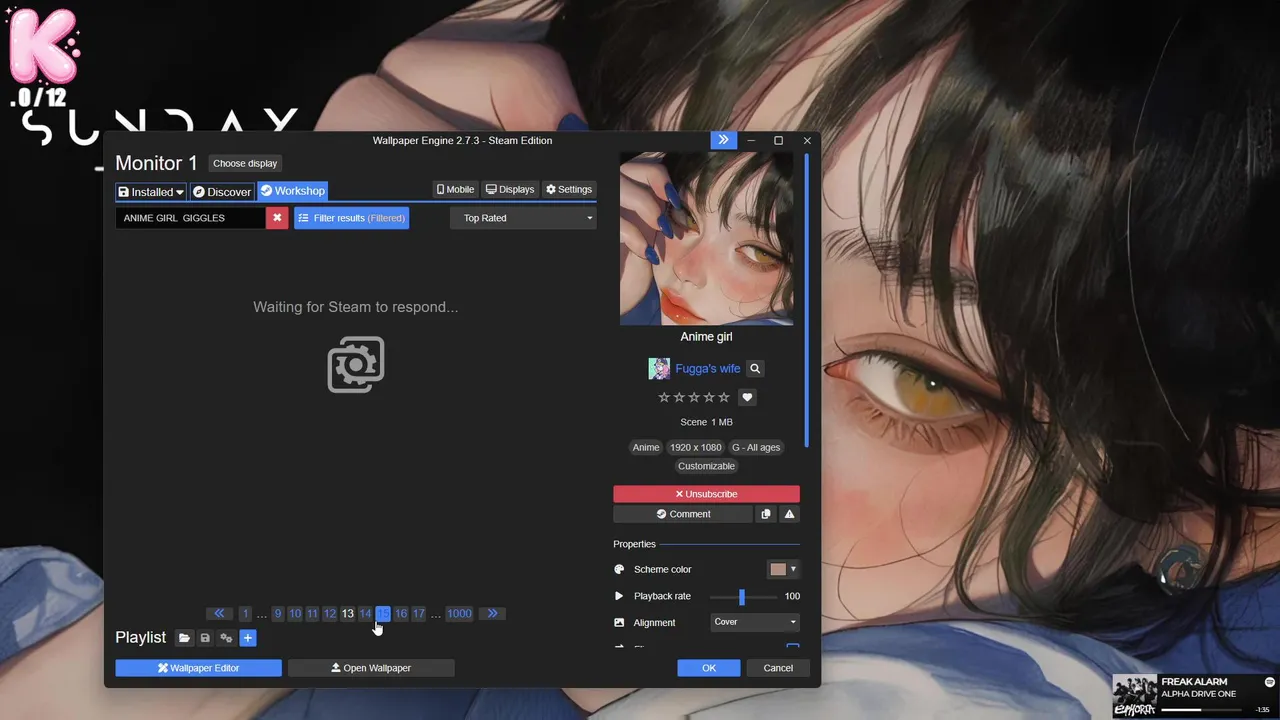The height and width of the screenshot is (720, 1280).
Task: Copy the wallpaper link with the copy icon
Action: point(766,514)
